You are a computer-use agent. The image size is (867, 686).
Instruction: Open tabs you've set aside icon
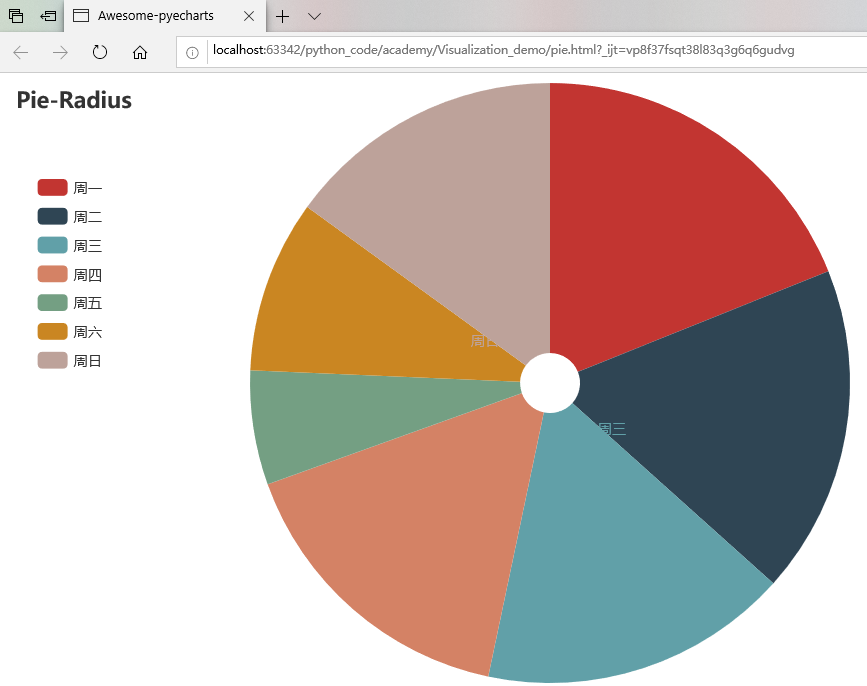click(16, 16)
